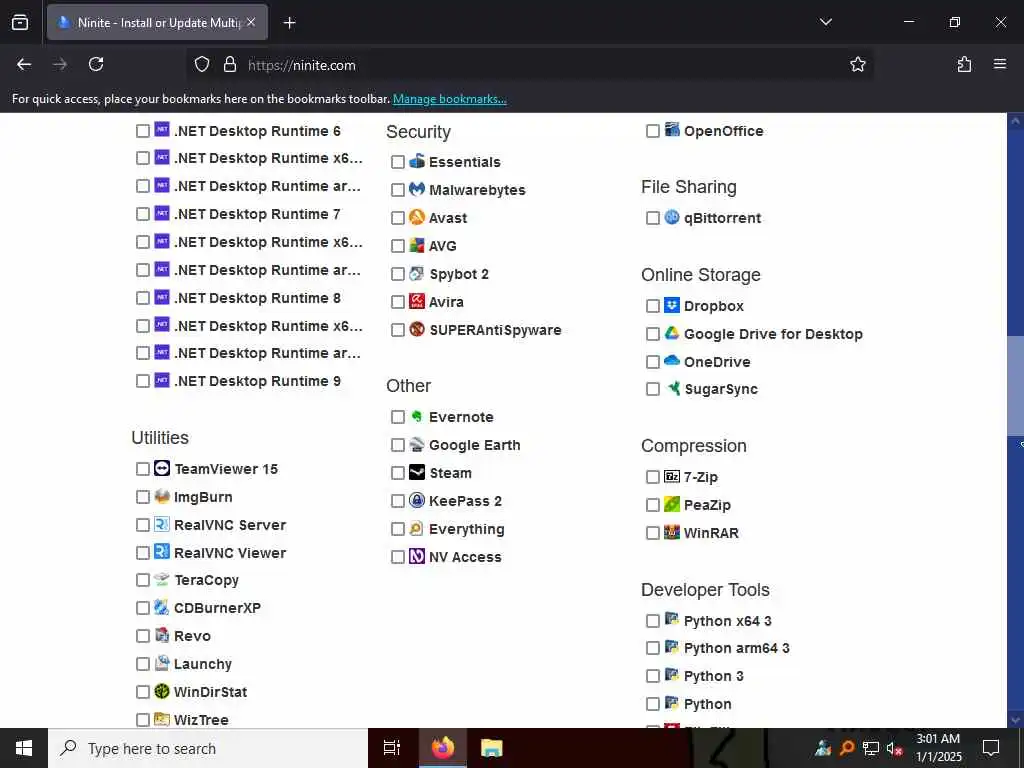Select the RealVNC Viewer checkbox

click(143, 552)
